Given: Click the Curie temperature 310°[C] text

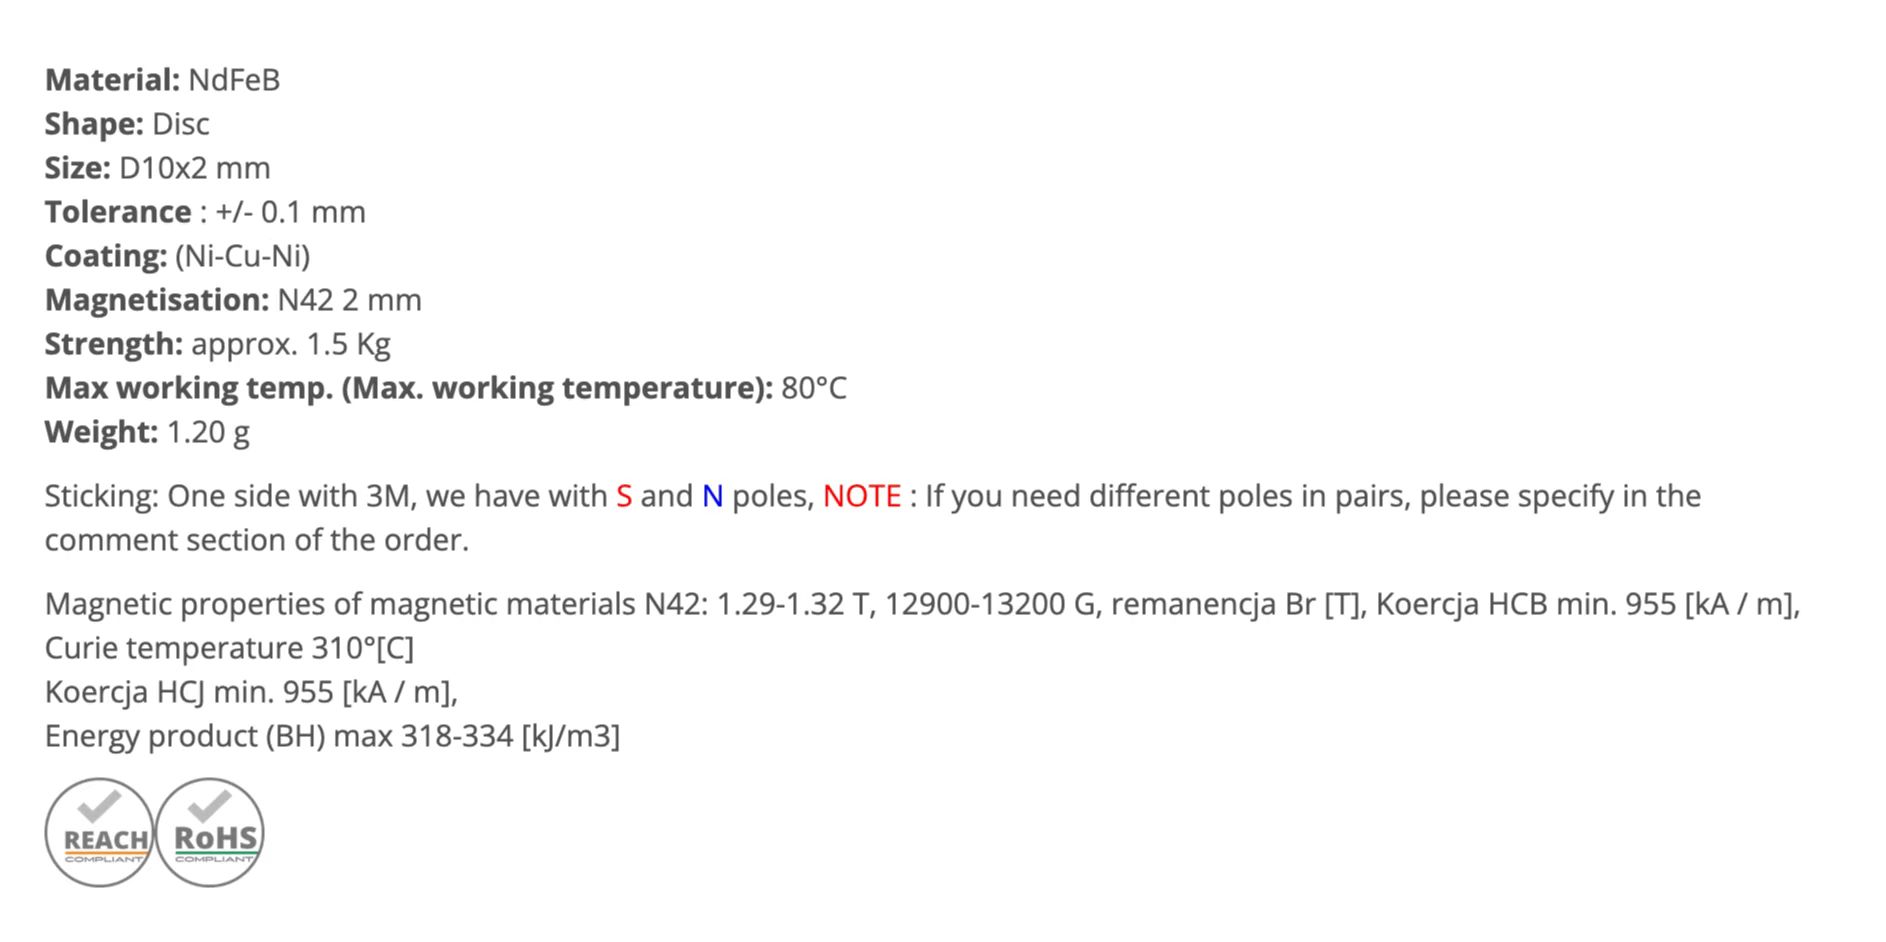Looking at the screenshot, I should coord(229,648).
